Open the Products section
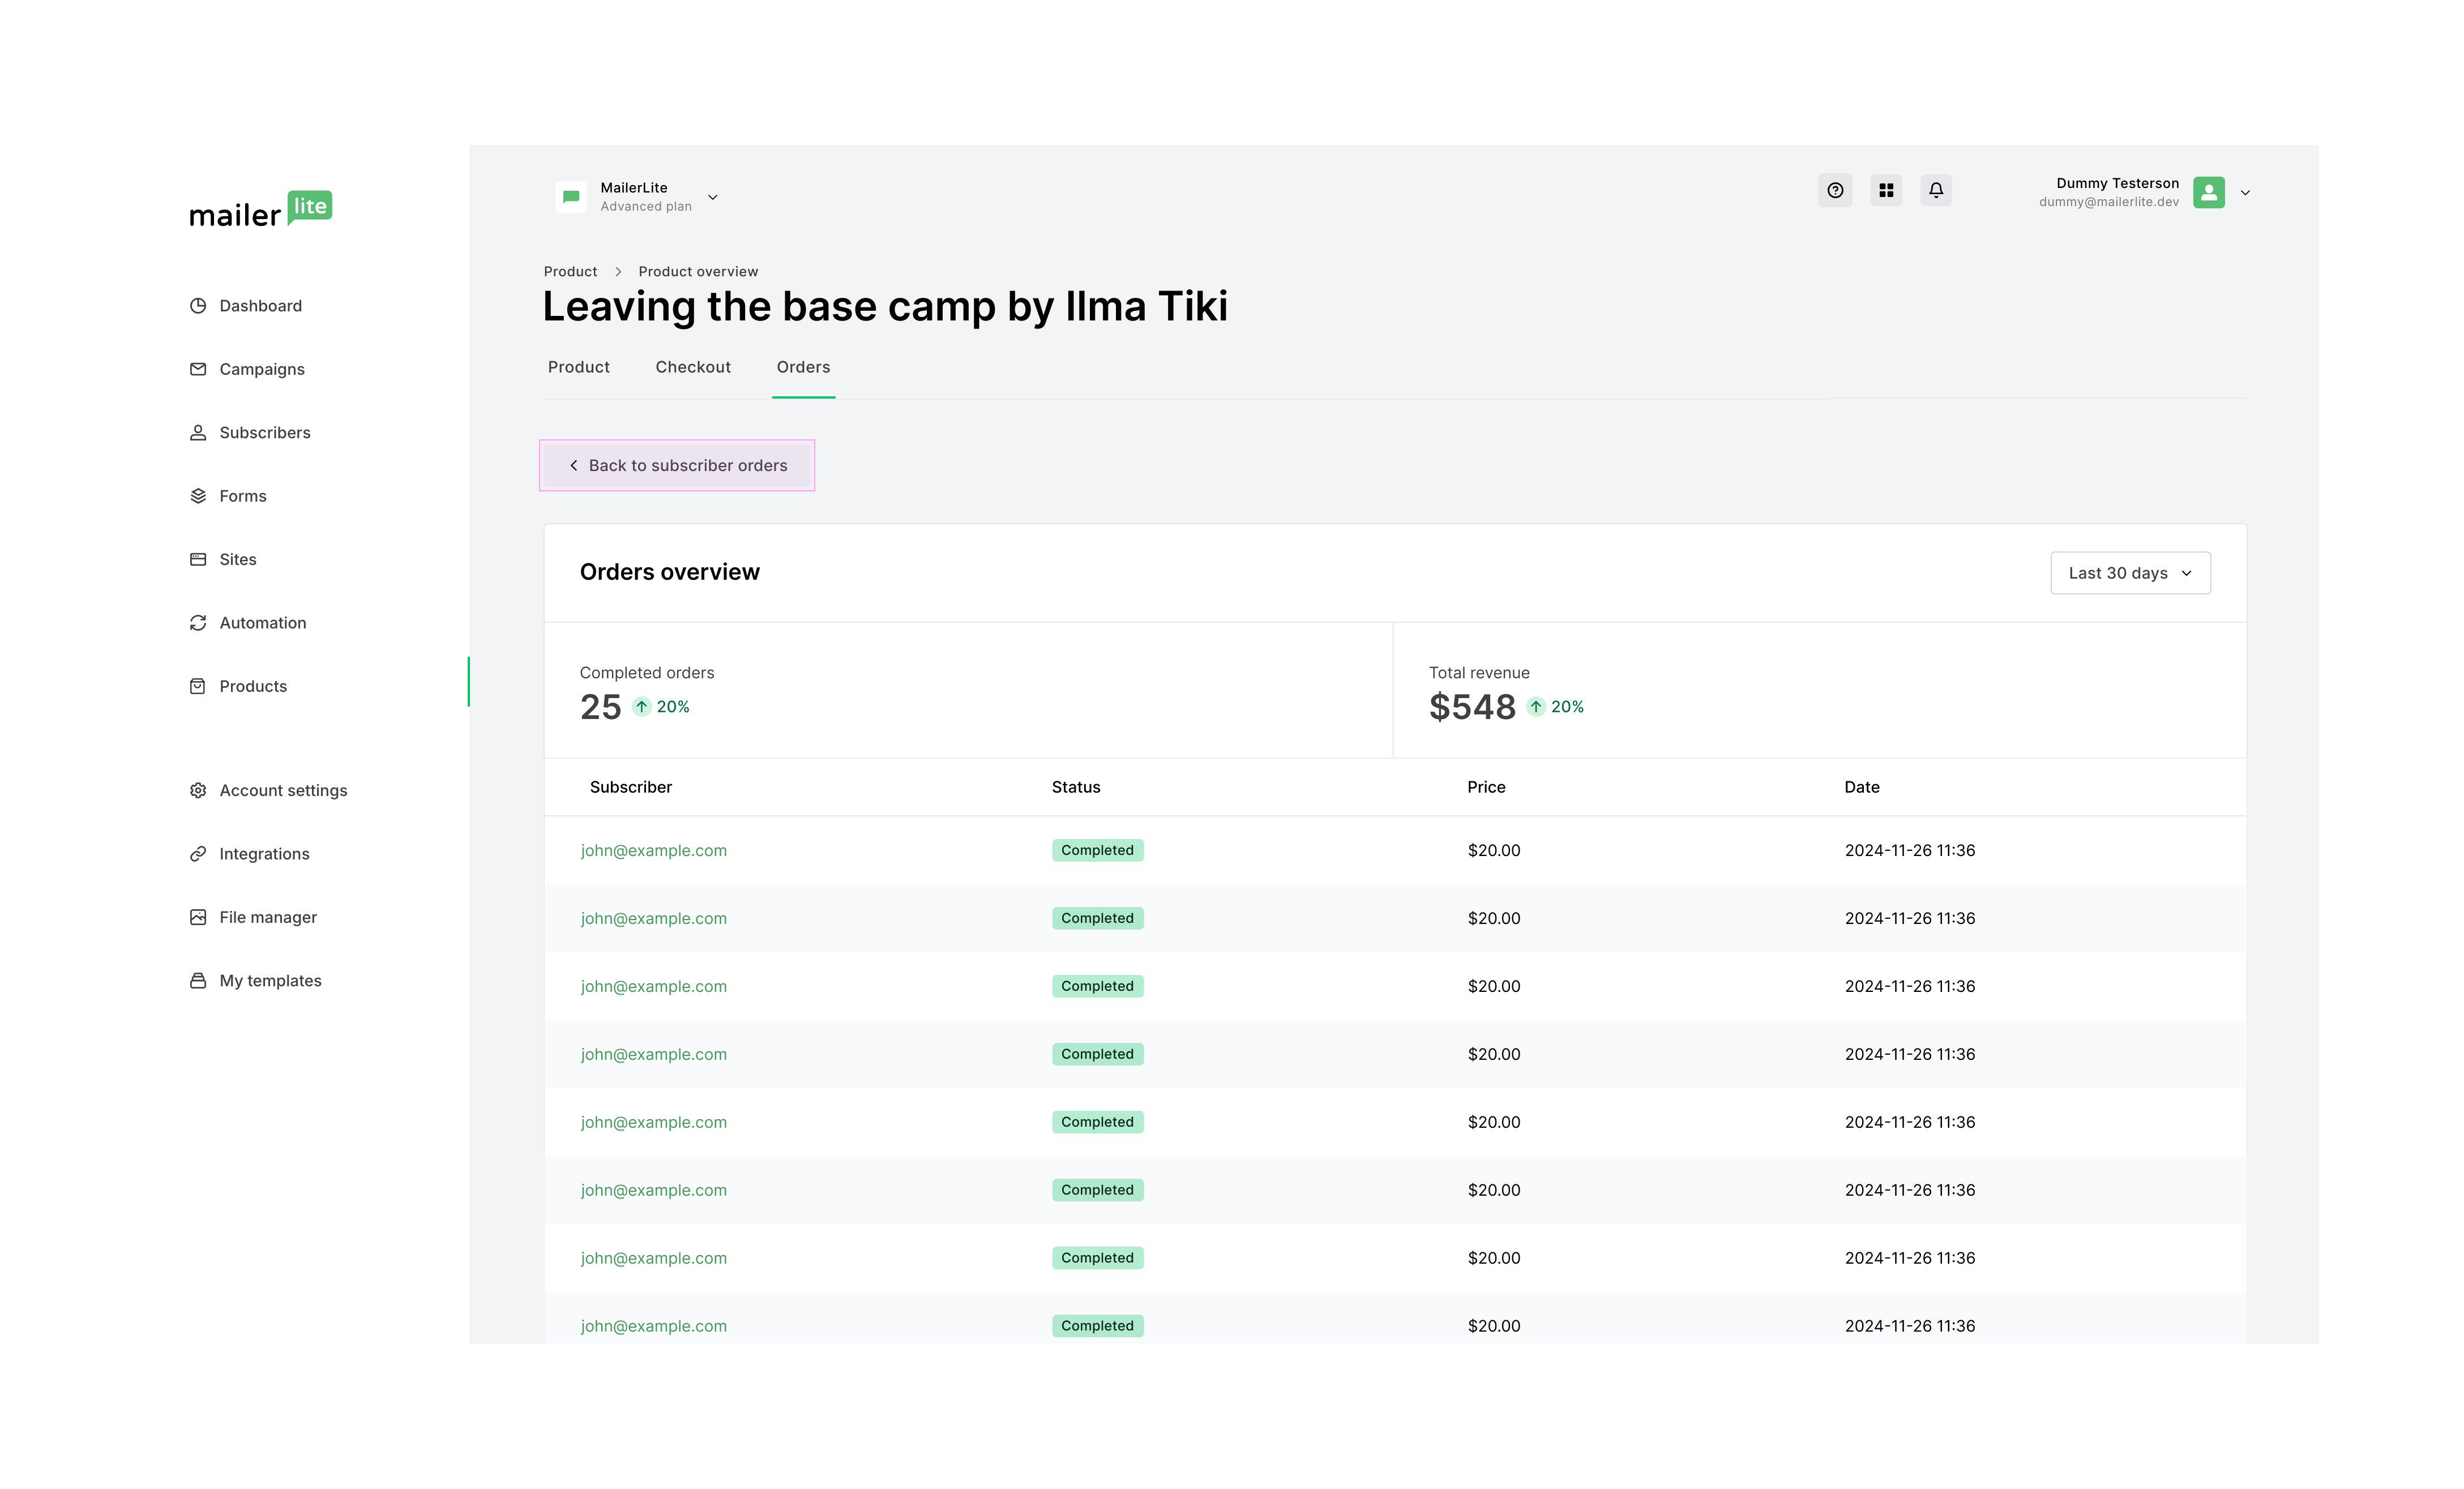The image size is (2464, 1489). [253, 685]
